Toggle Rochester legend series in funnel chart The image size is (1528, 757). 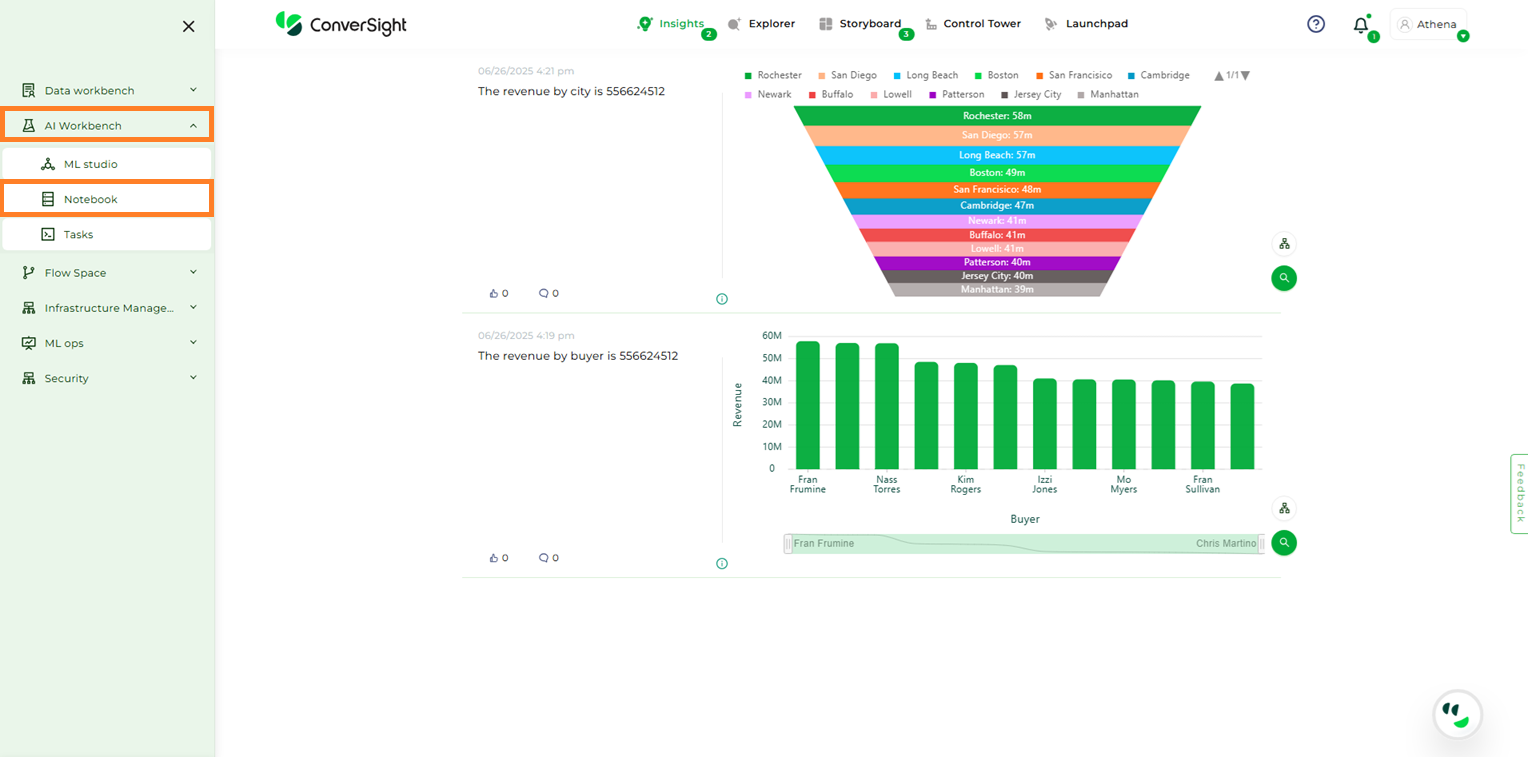(773, 76)
